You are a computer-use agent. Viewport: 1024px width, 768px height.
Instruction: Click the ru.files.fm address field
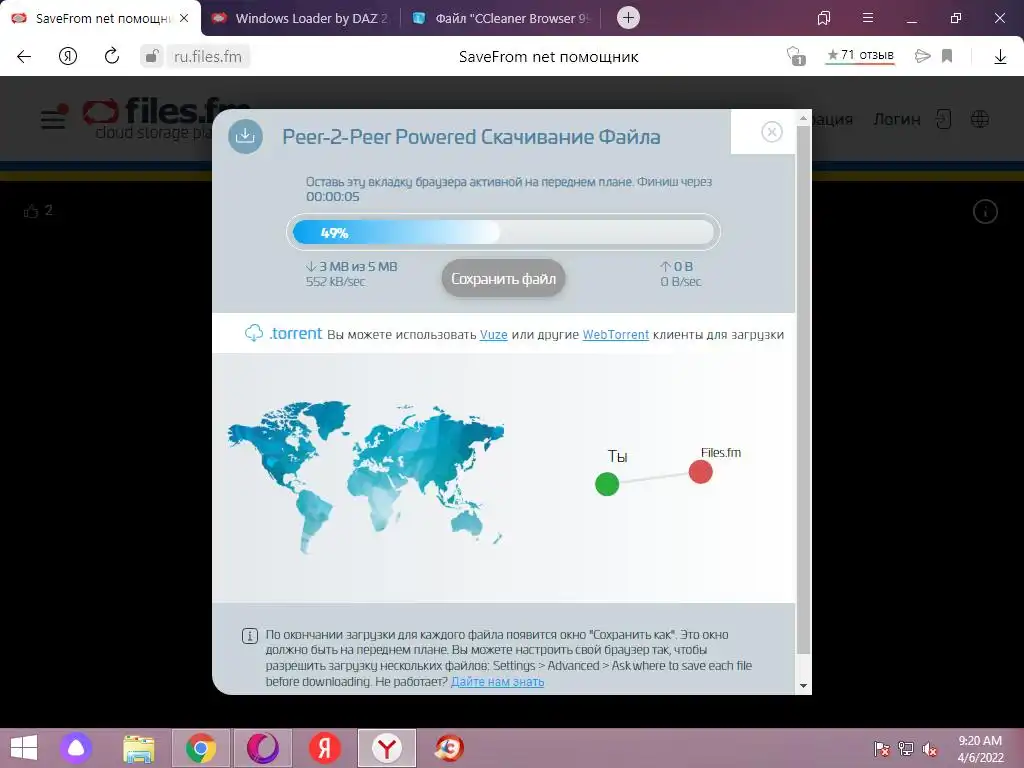click(208, 57)
